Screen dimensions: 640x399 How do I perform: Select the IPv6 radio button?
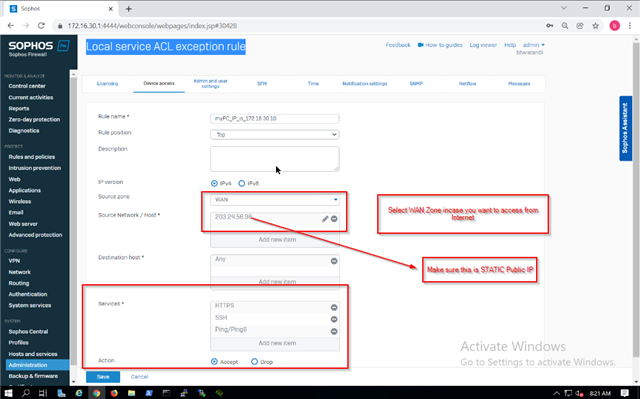(x=242, y=184)
